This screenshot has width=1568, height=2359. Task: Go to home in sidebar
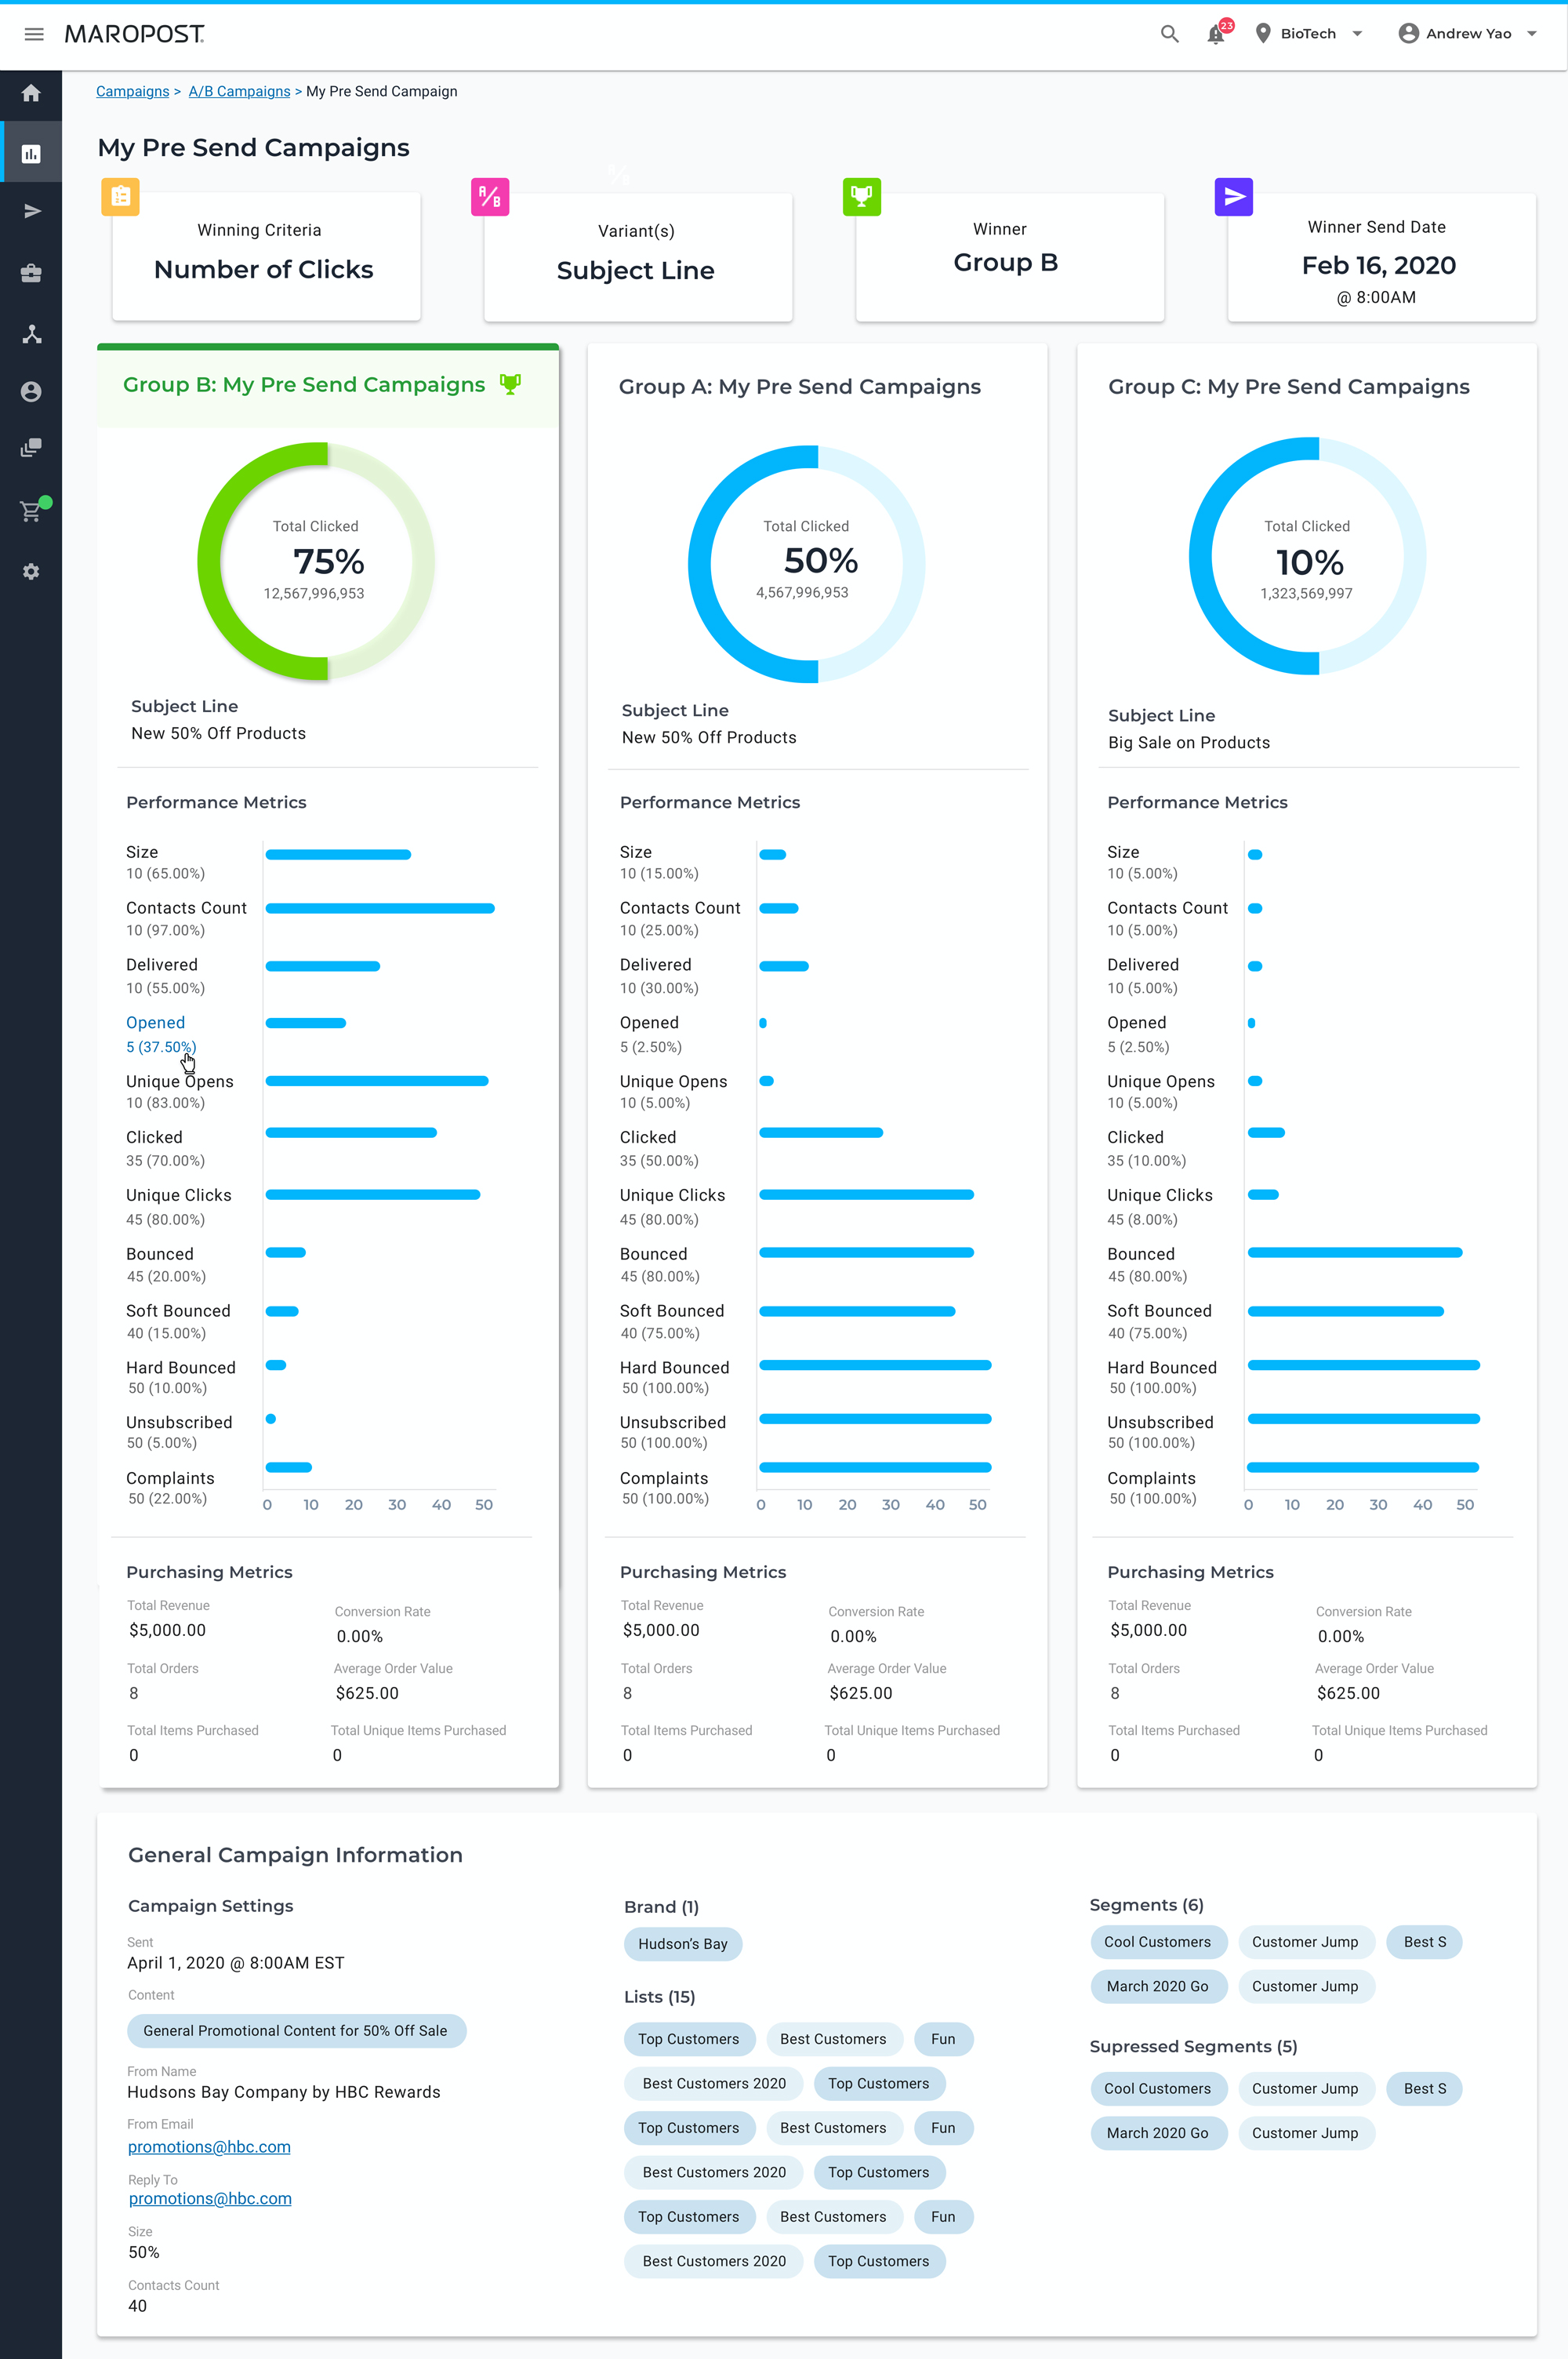[x=31, y=94]
